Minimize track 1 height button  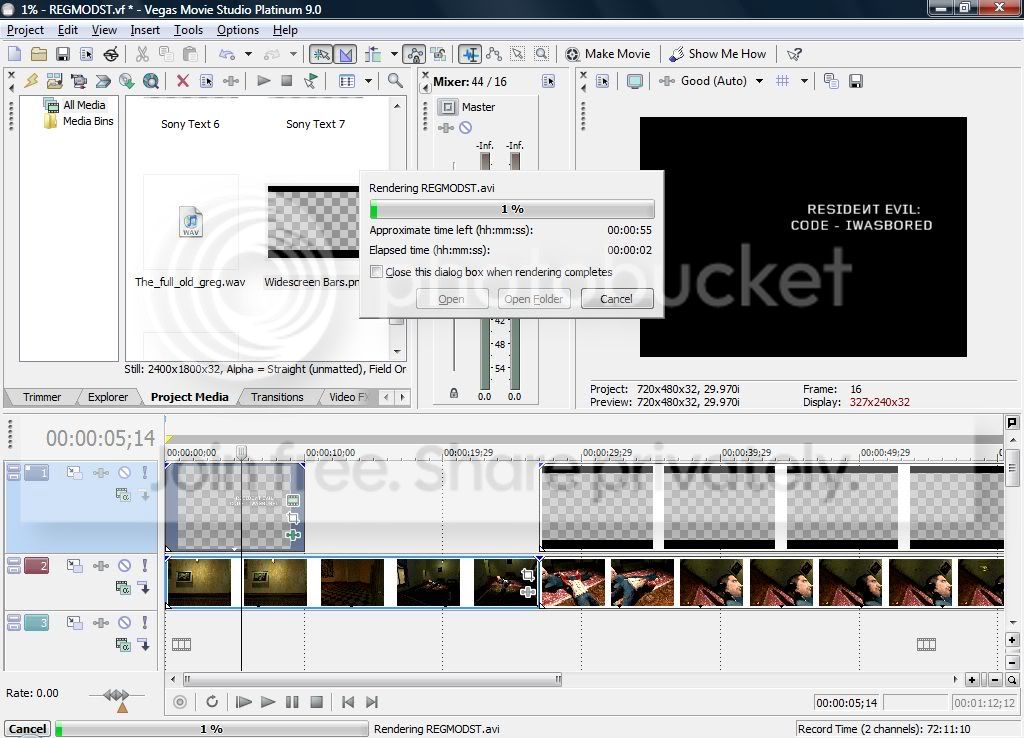[14, 468]
